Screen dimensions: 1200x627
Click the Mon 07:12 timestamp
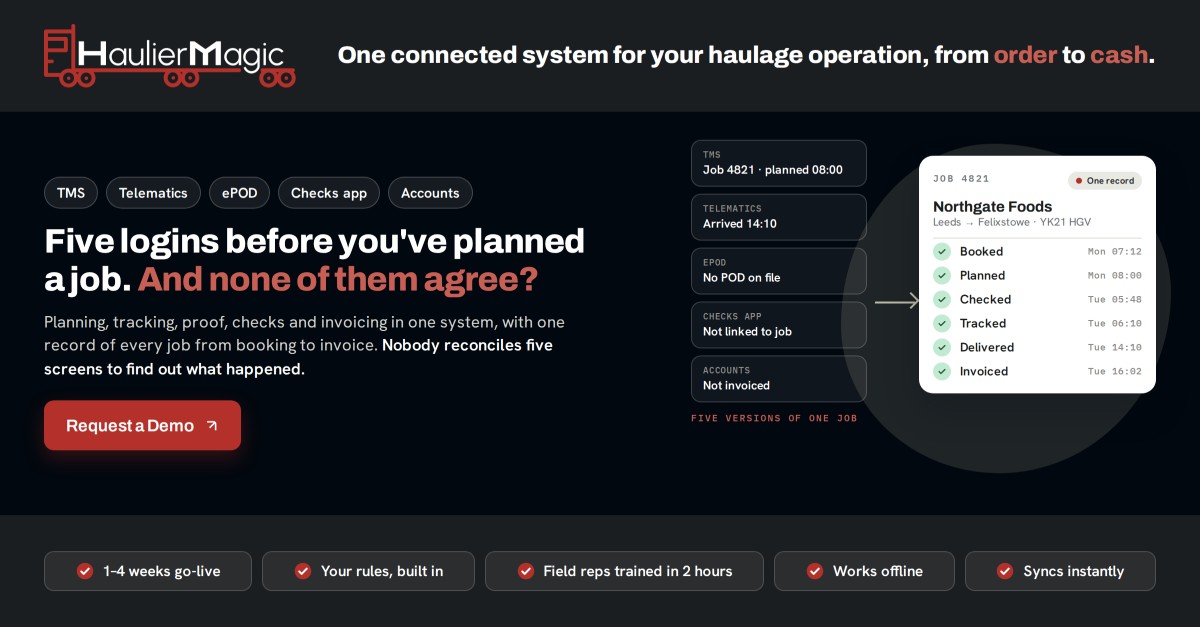coord(1114,252)
